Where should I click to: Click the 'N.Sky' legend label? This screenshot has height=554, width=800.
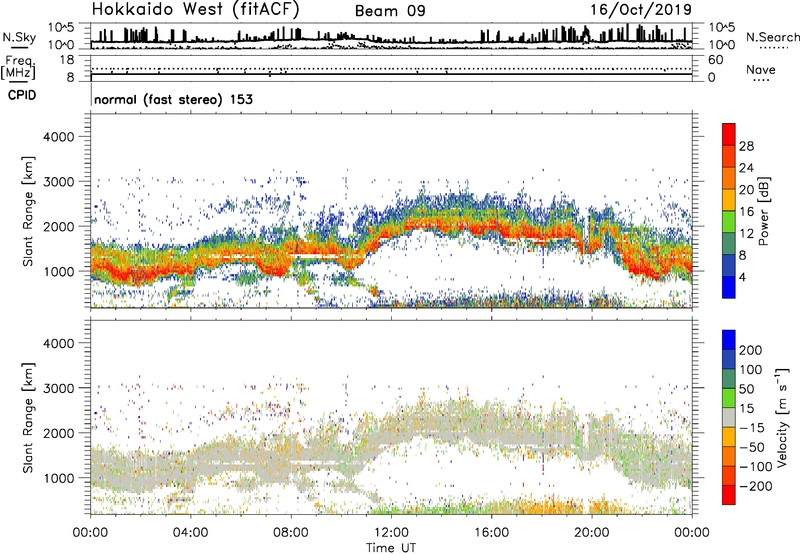point(19,37)
